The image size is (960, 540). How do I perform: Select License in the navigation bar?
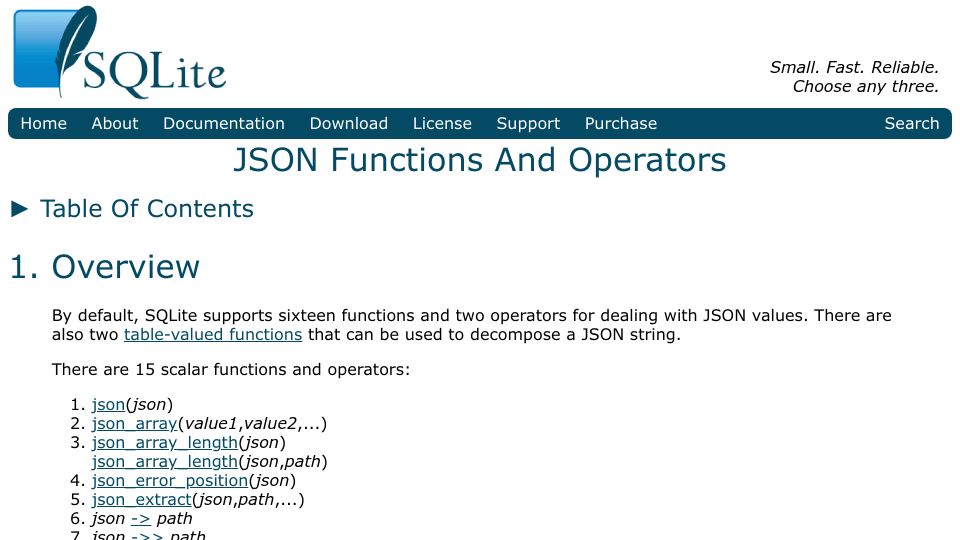[x=442, y=124]
